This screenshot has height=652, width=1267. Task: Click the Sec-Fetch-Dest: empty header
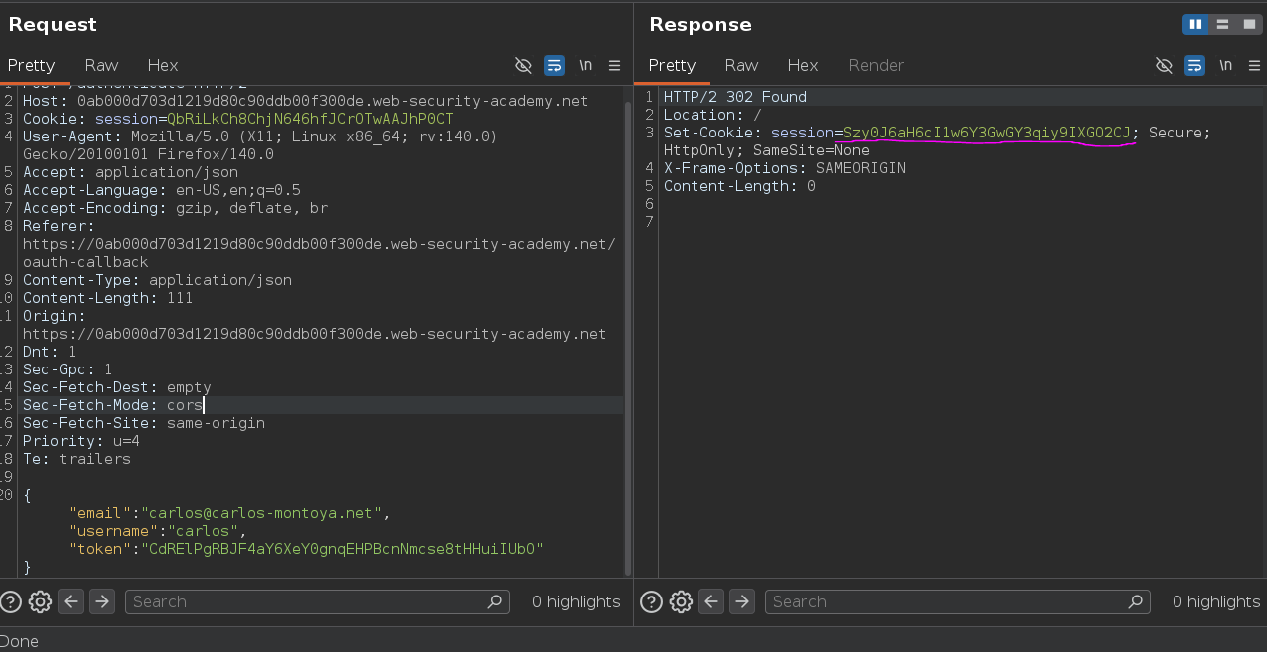pyautogui.click(x=117, y=387)
